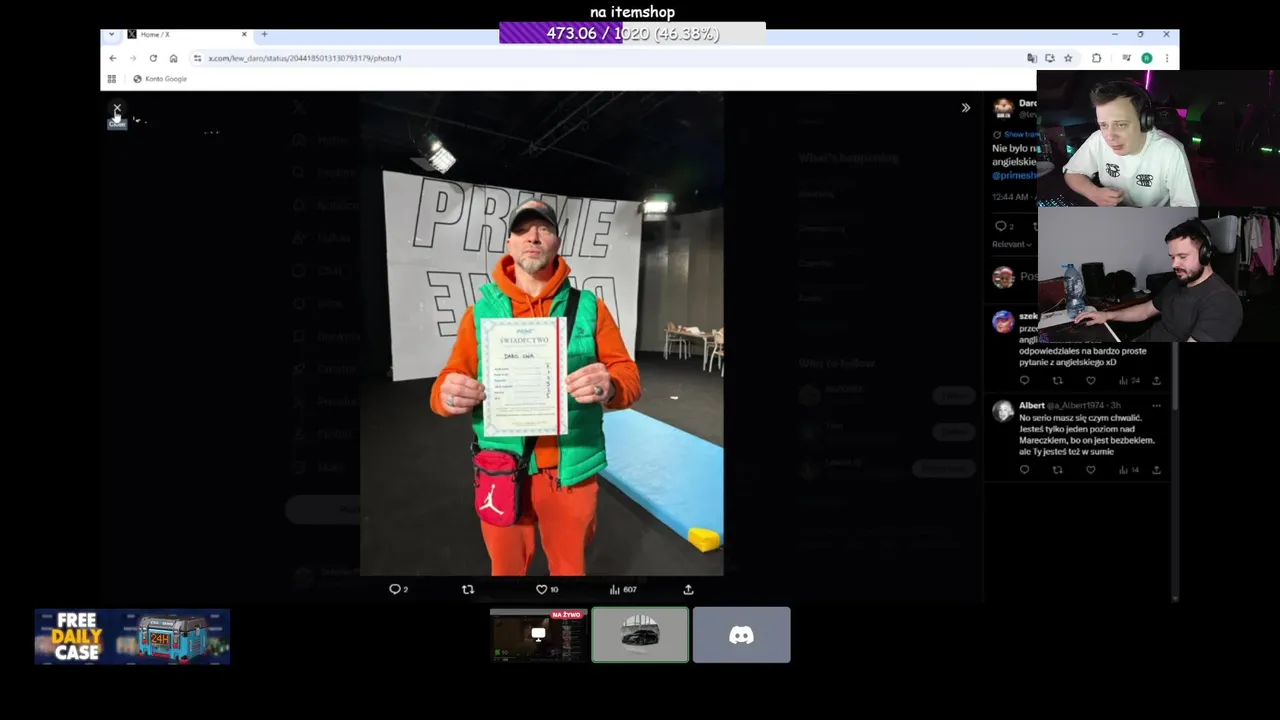Share the szek comment about angielski
This screenshot has height=720, width=1280.
(1156, 380)
